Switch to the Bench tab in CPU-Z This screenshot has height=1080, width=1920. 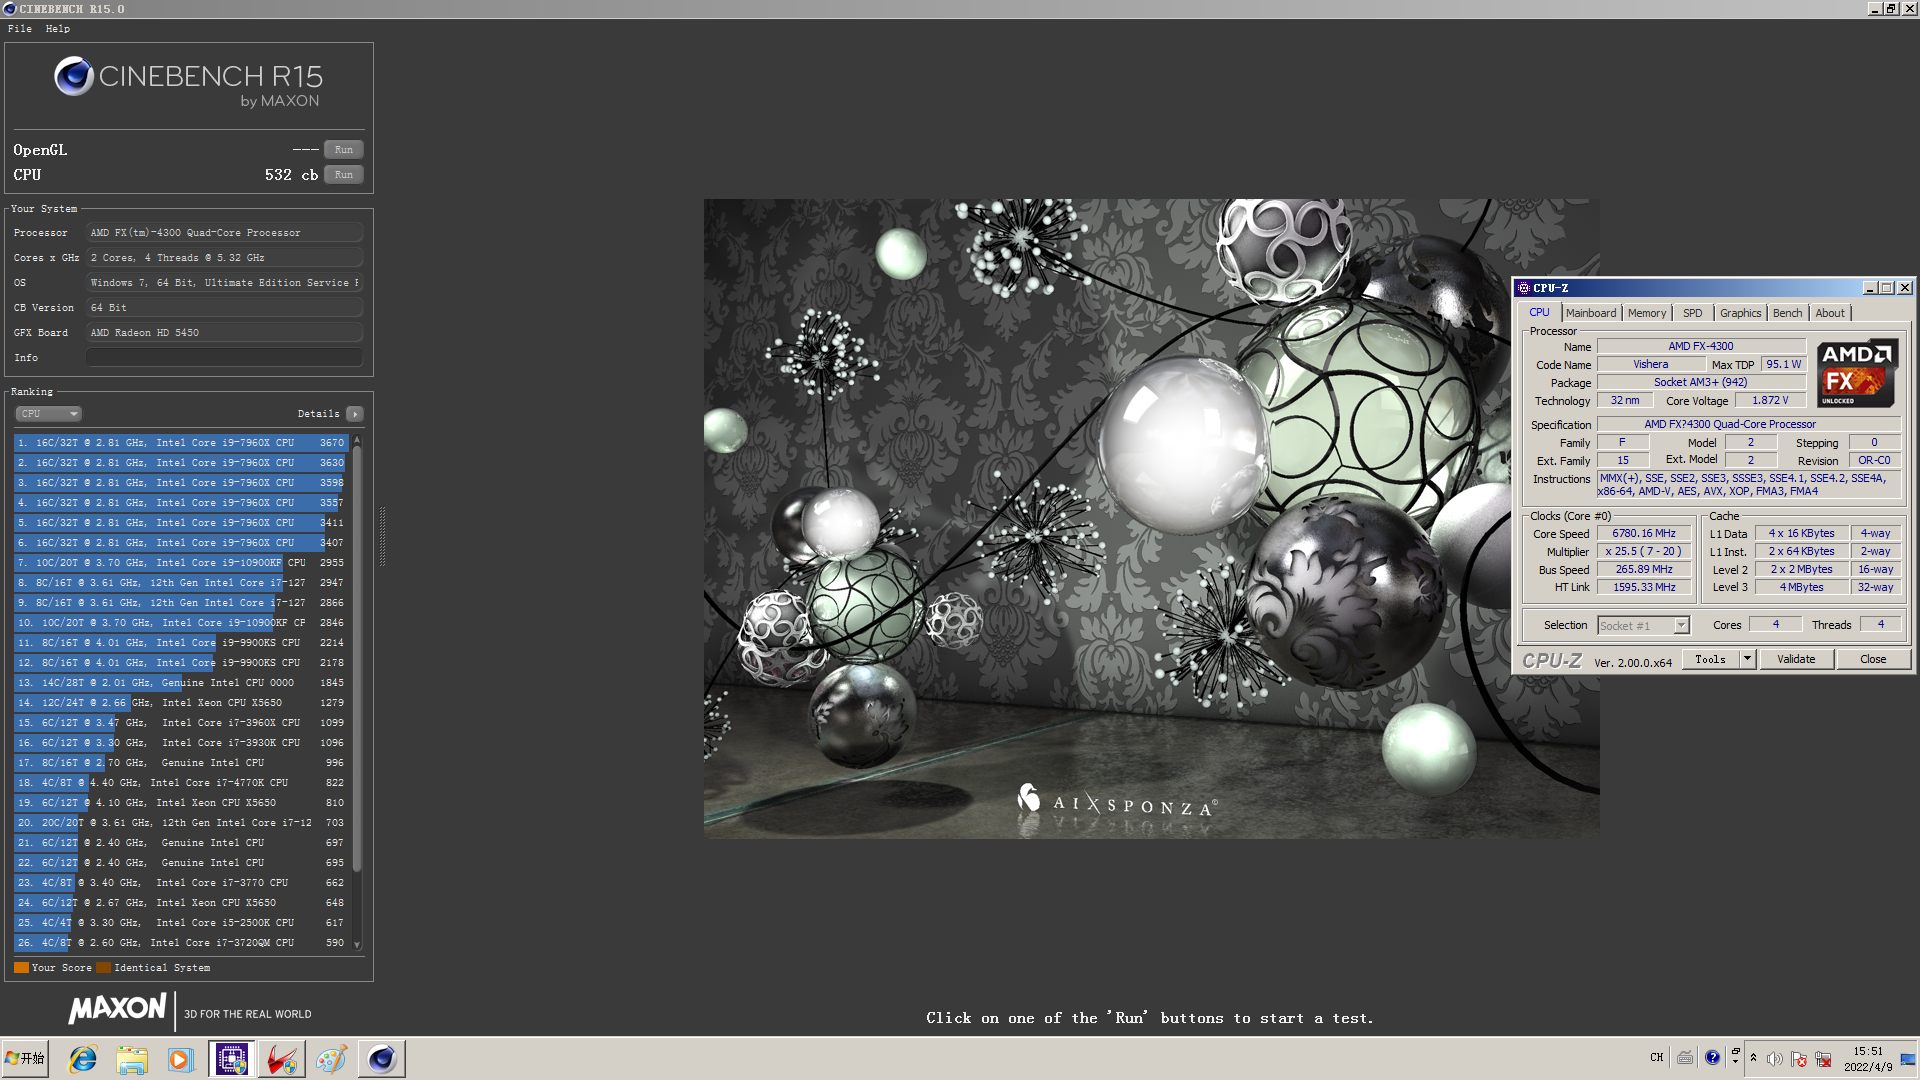[1787, 313]
